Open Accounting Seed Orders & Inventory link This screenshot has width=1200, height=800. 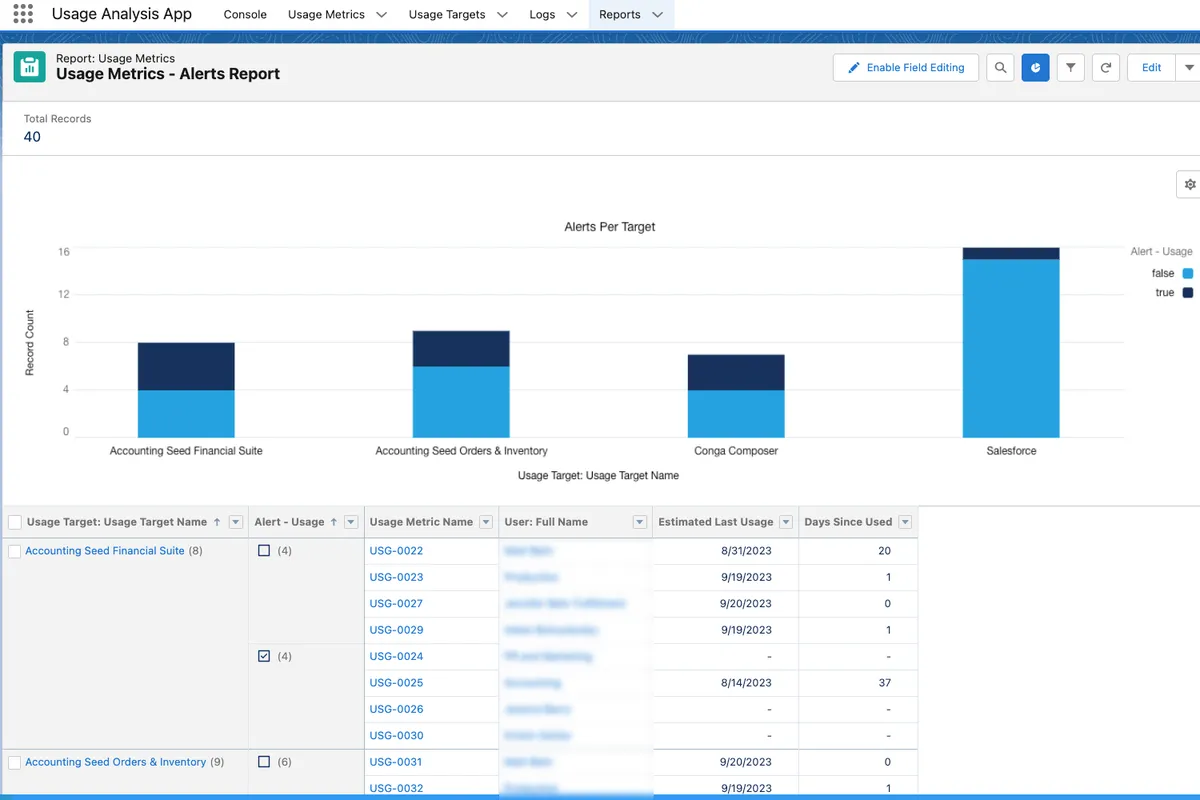[x=116, y=762]
